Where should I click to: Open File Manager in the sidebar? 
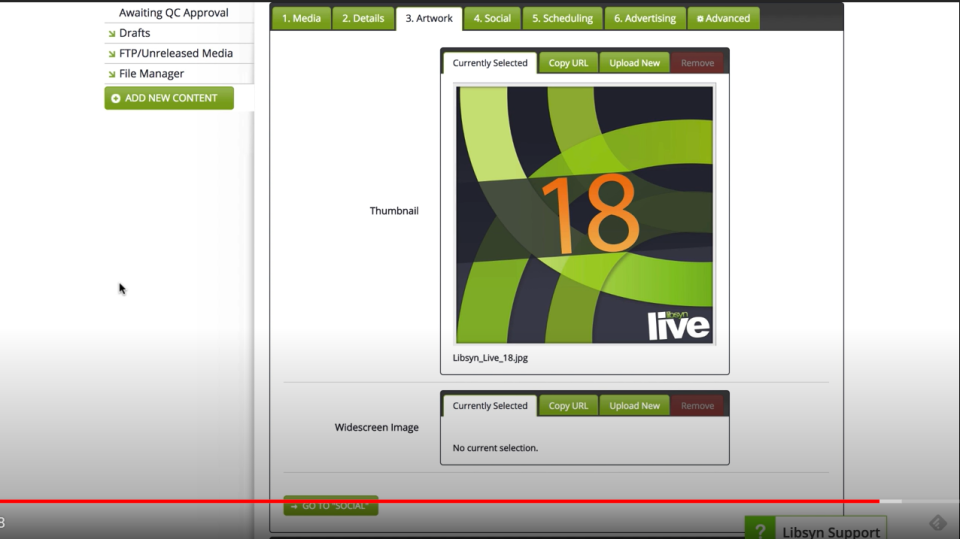point(151,74)
